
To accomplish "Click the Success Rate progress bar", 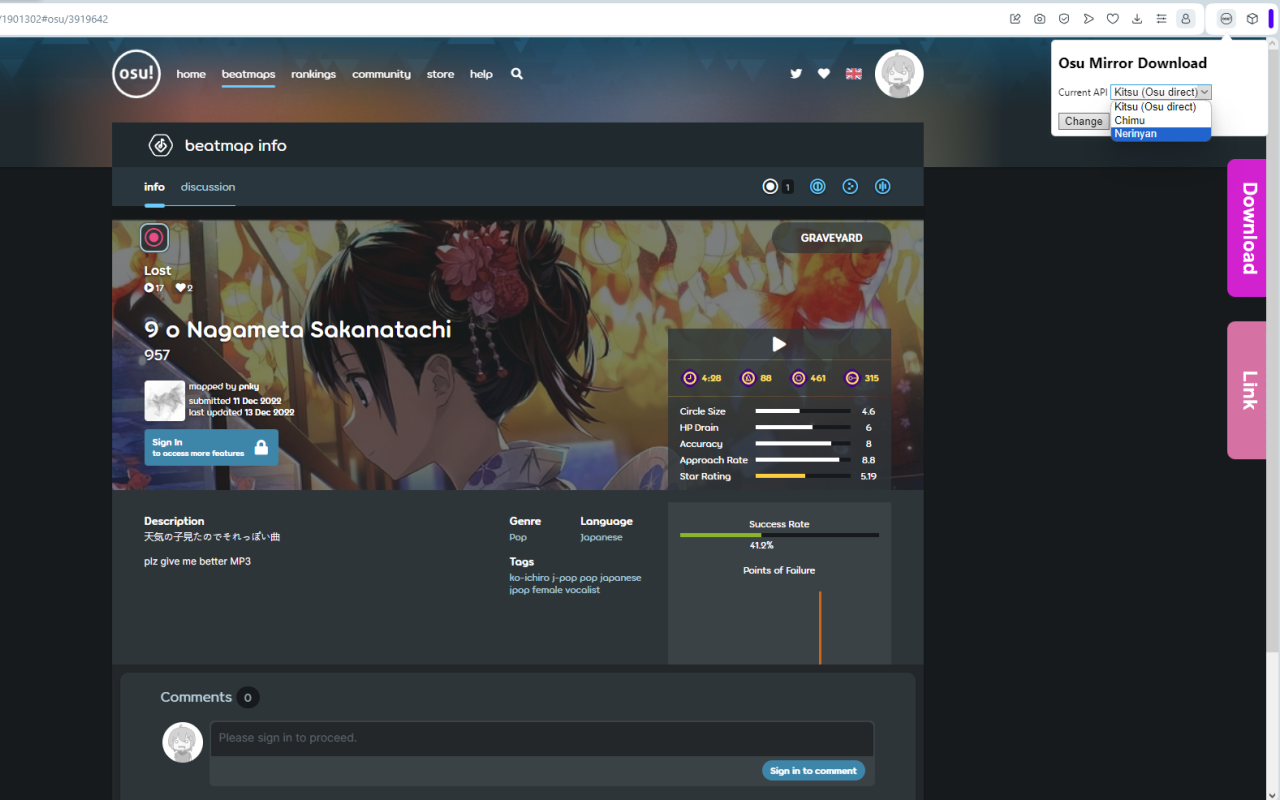I will [779, 535].
